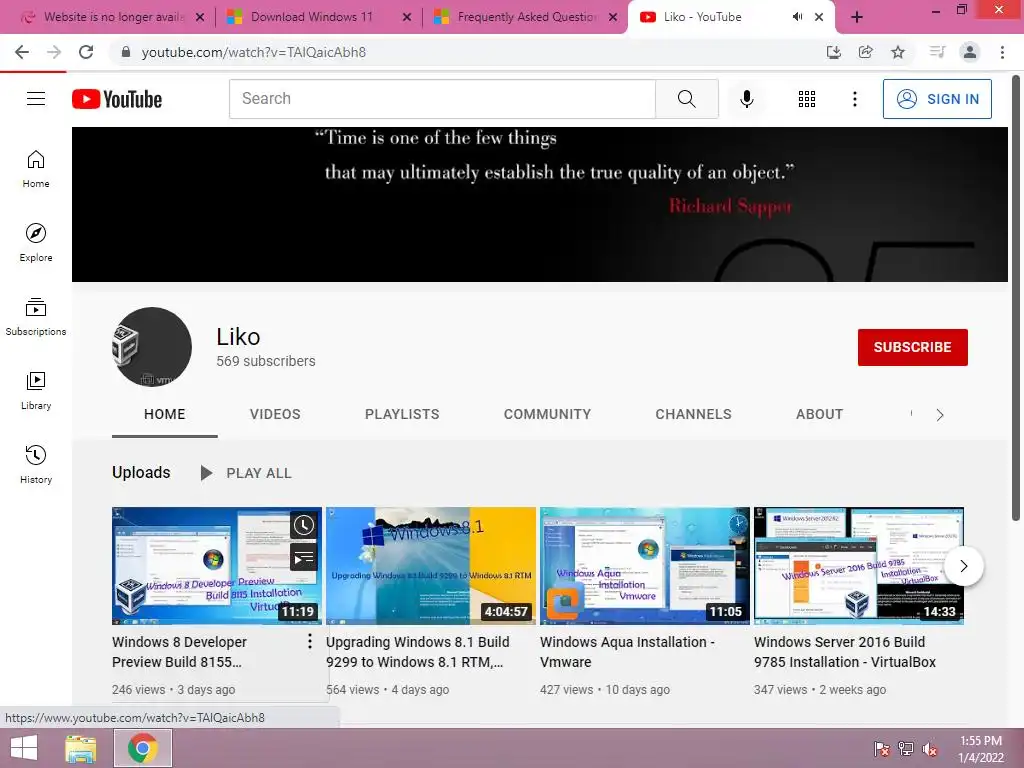Screen dimensions: 1024x768
Task: Click the page vertical scrollbar
Action: 1016,298
